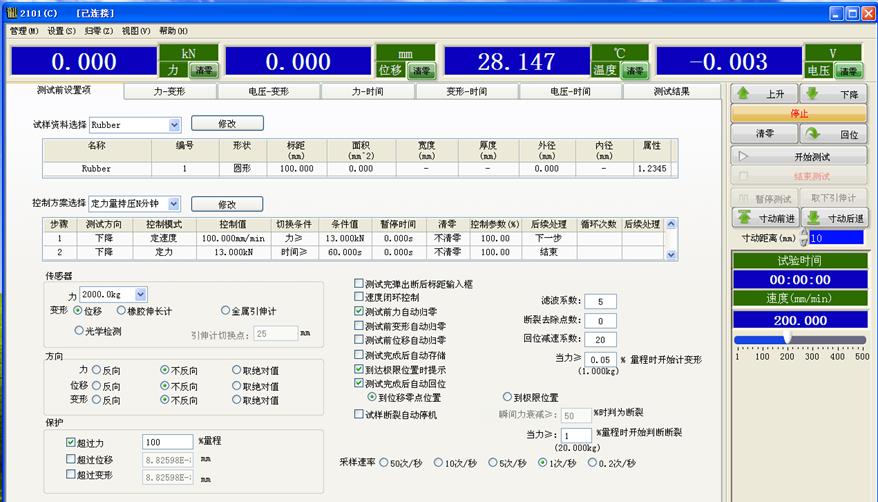The width and height of the screenshot is (878, 502).
Task: Start the test with the 开始测试 play button
Action: coord(799,157)
